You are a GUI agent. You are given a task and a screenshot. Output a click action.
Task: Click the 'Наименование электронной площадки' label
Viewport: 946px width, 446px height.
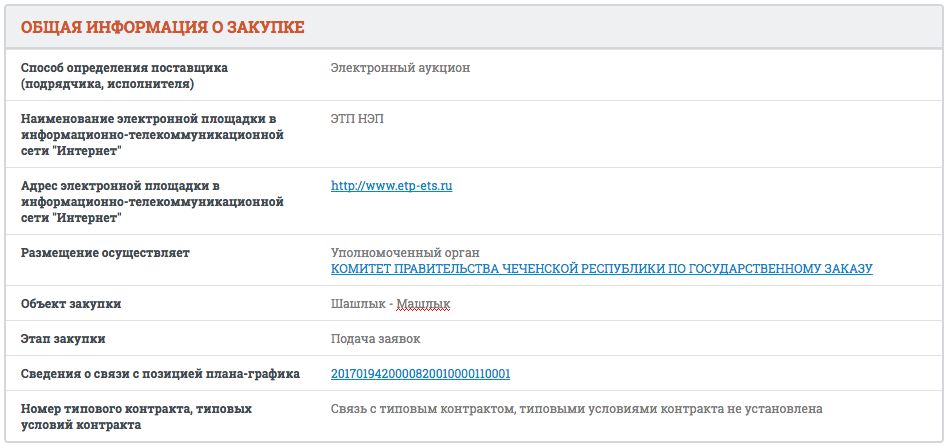(x=148, y=119)
